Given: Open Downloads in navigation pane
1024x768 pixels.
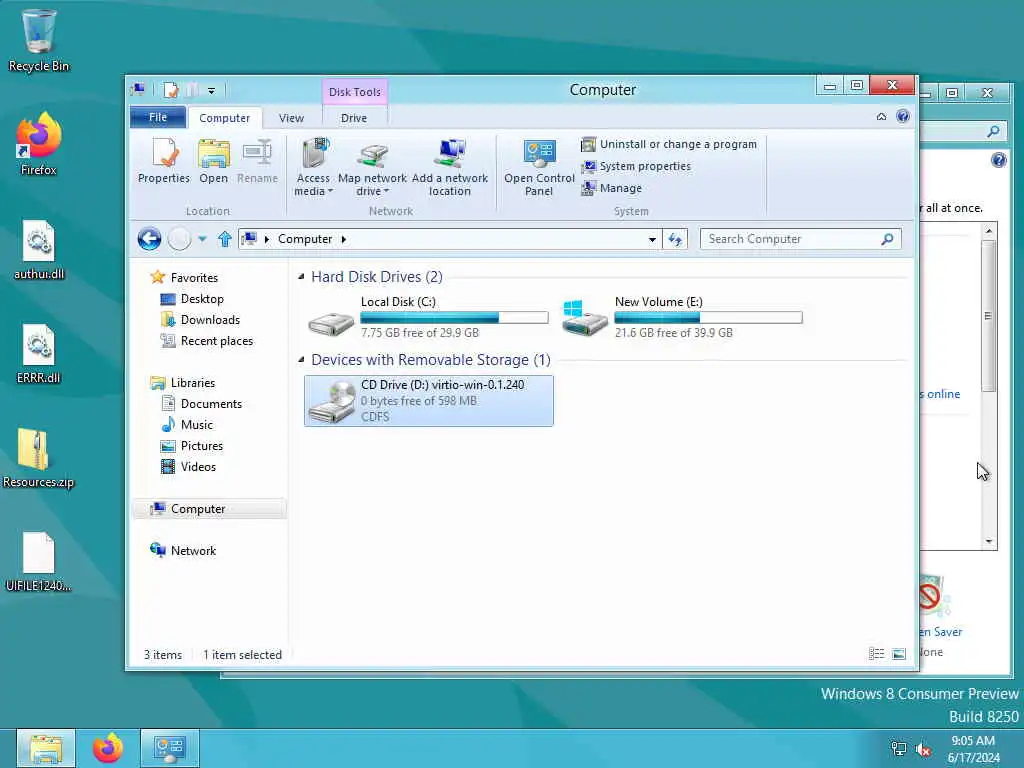Looking at the screenshot, I should (210, 319).
